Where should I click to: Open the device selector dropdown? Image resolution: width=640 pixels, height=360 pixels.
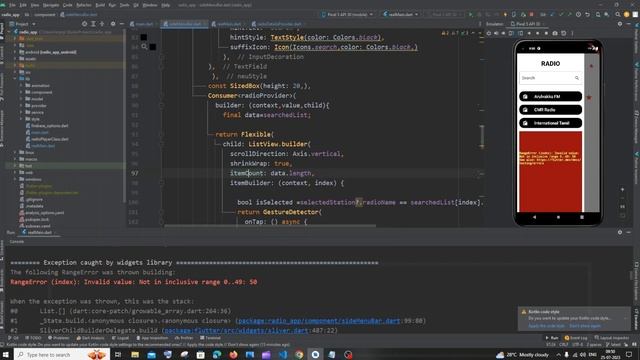(x=347, y=14)
